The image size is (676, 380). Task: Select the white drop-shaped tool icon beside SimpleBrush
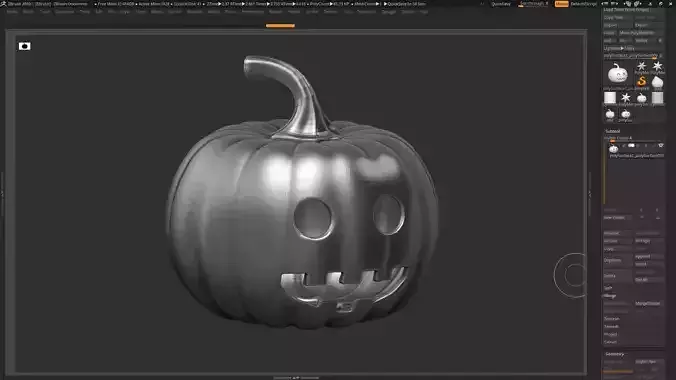pyautogui.click(x=657, y=82)
